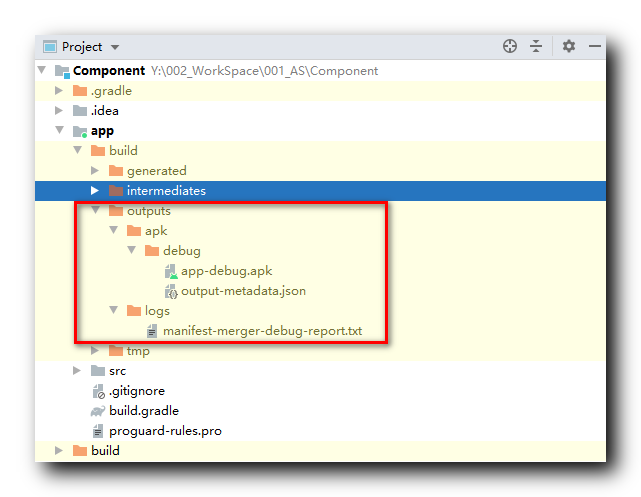The height and width of the screenshot is (497, 641).
Task: Expand the tmp folder
Action: tap(95, 350)
